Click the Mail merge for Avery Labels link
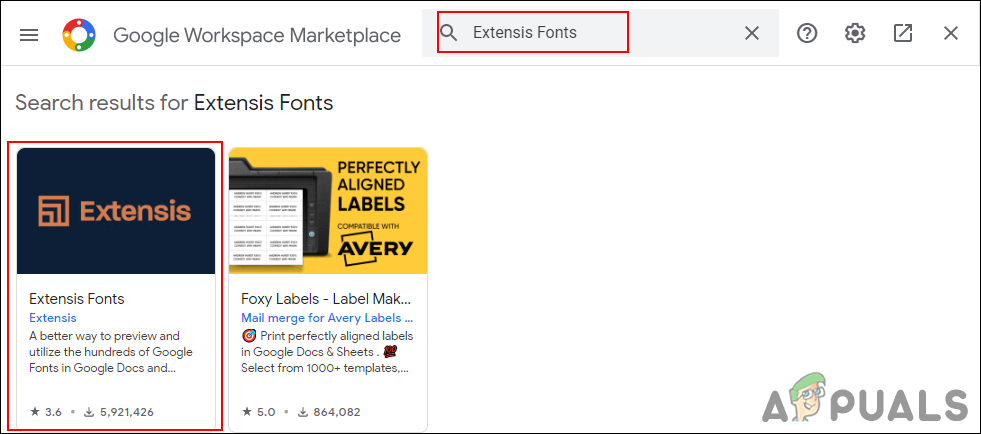This screenshot has height=434, width=981. (326, 317)
